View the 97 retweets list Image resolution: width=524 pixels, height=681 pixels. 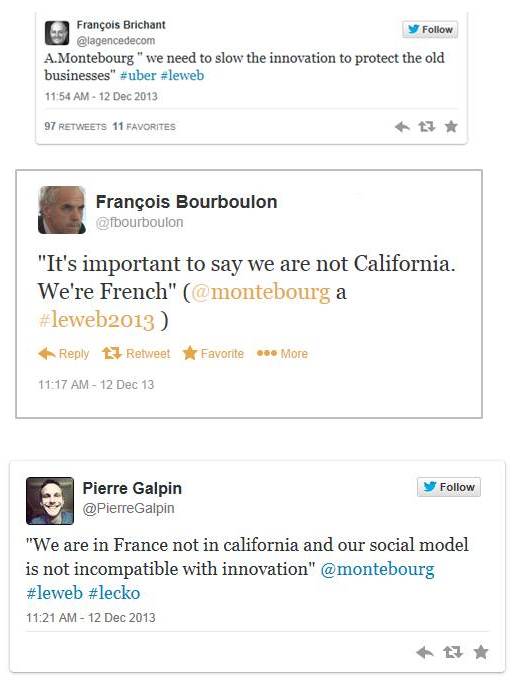coord(75,126)
